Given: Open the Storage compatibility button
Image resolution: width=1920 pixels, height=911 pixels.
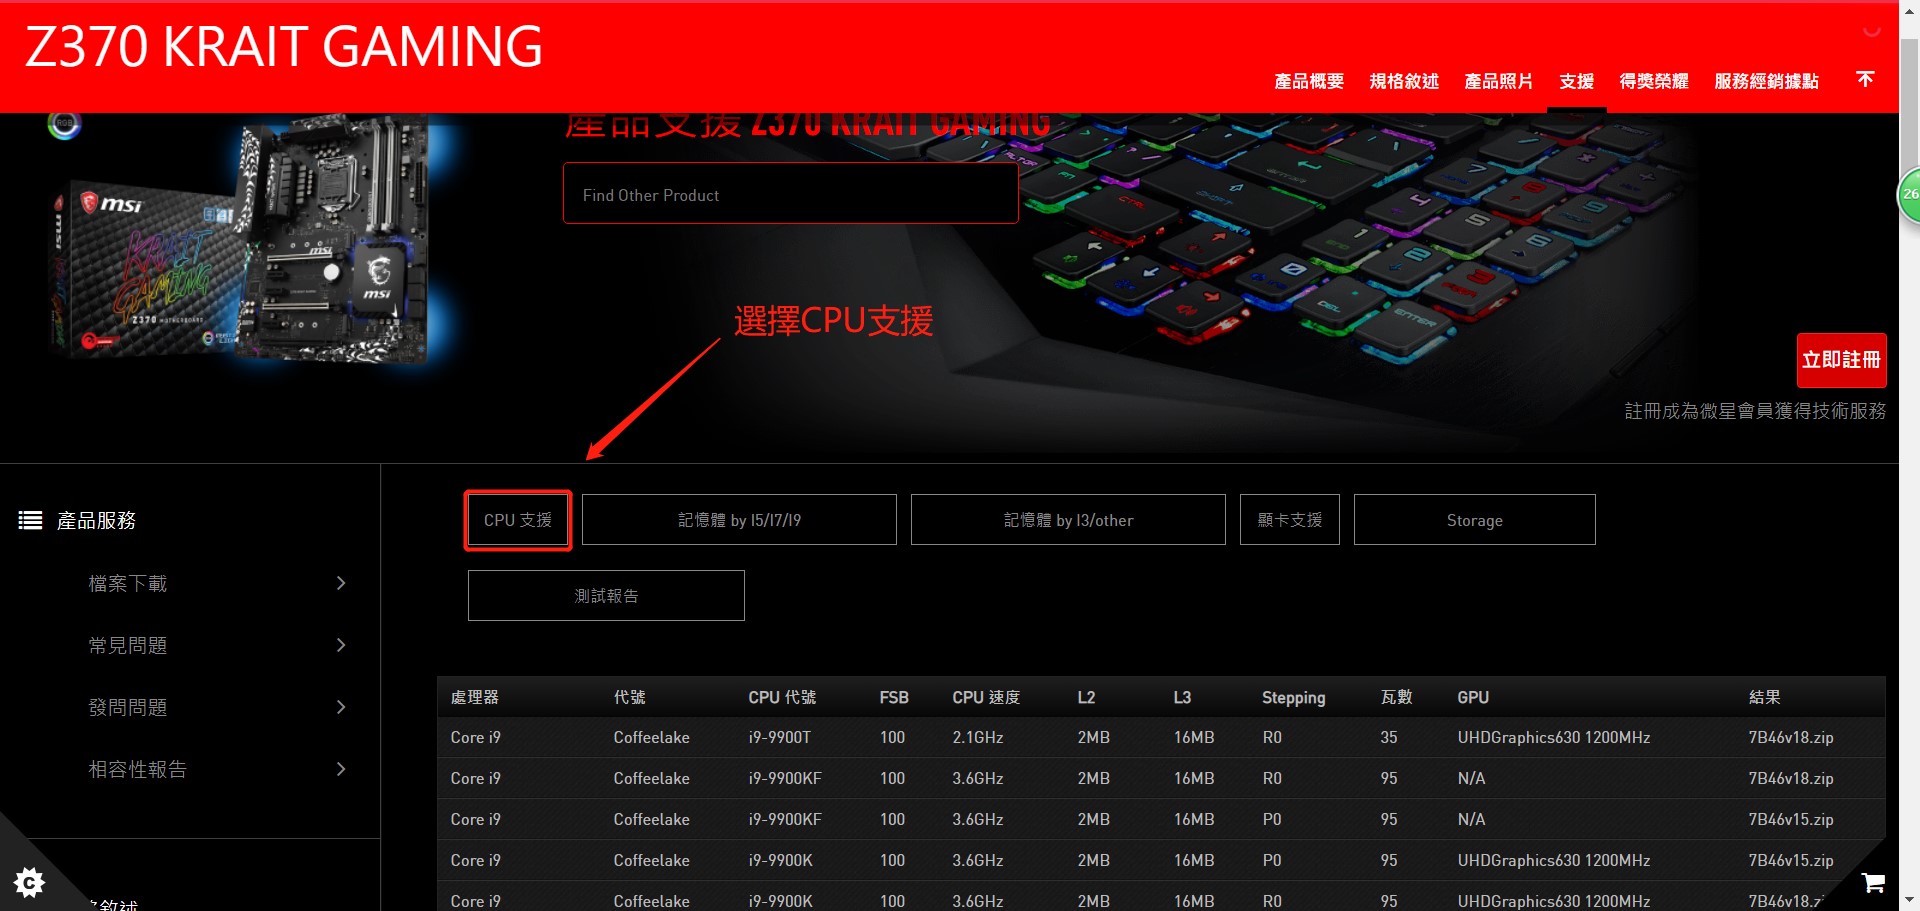Looking at the screenshot, I should 1474,520.
